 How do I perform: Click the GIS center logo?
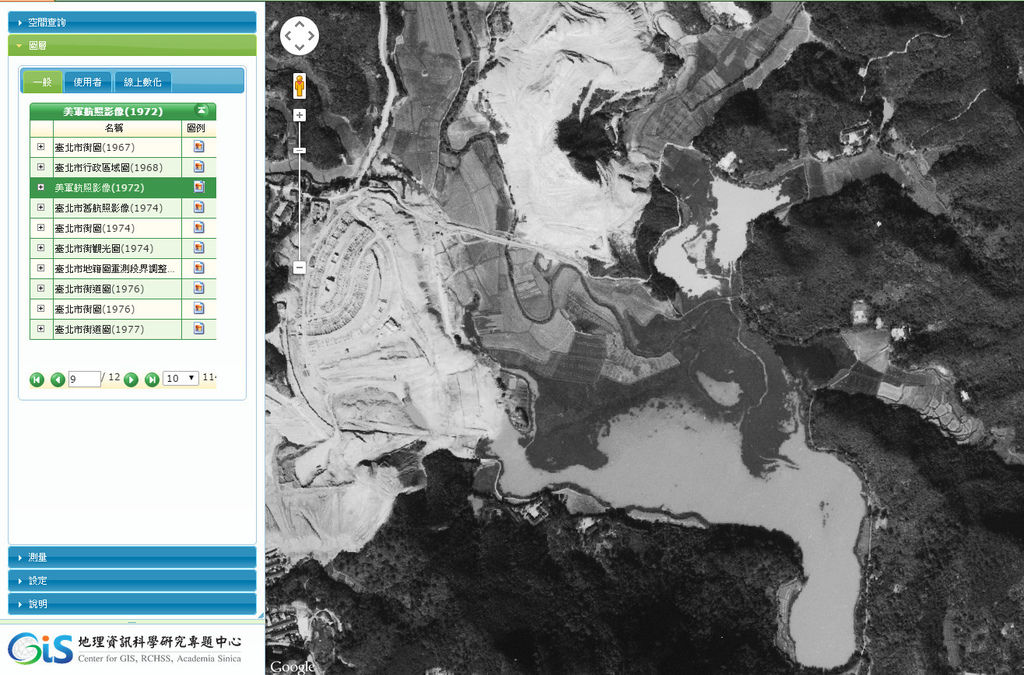[x=124, y=649]
